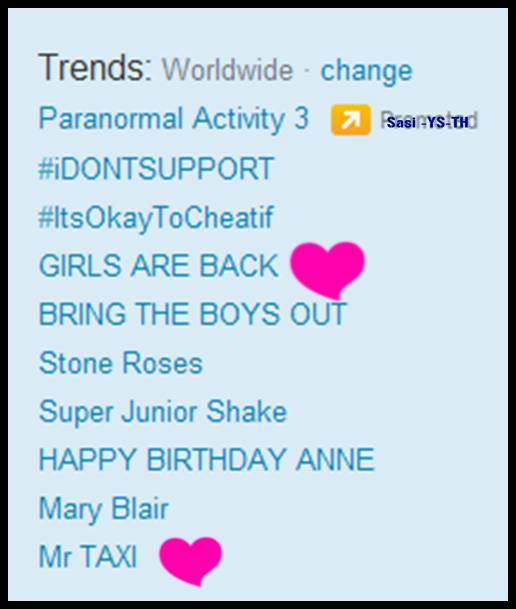The image size is (516, 609).
Task: Click the Trends heading text
Action: coord(95,68)
